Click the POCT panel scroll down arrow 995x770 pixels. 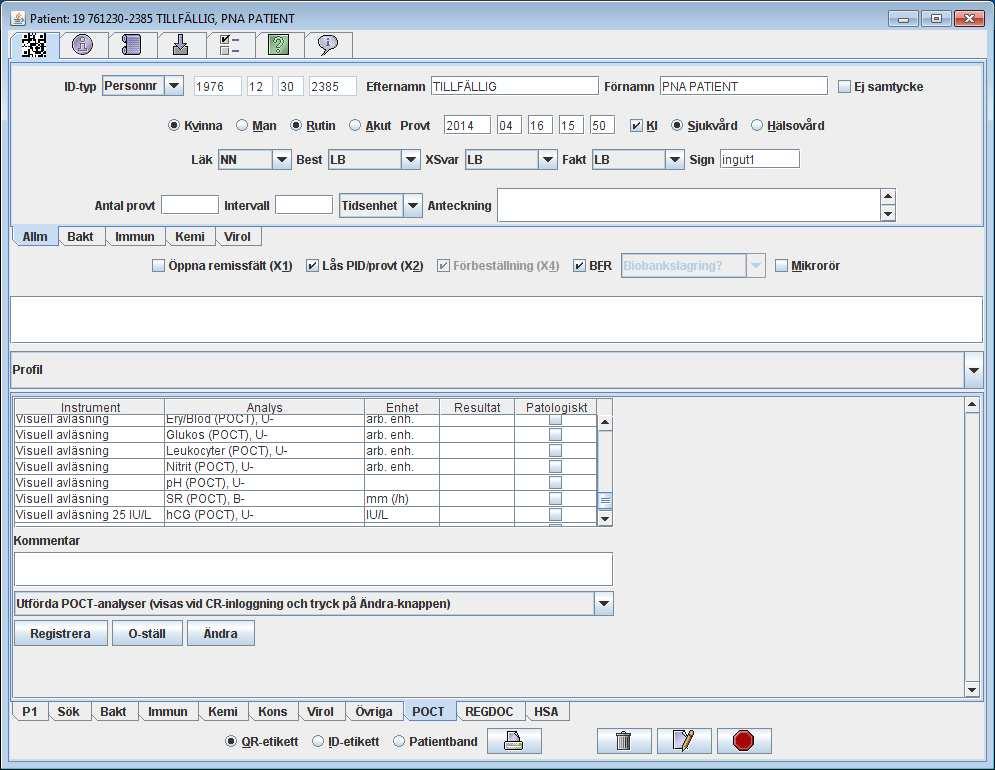click(x=972, y=689)
